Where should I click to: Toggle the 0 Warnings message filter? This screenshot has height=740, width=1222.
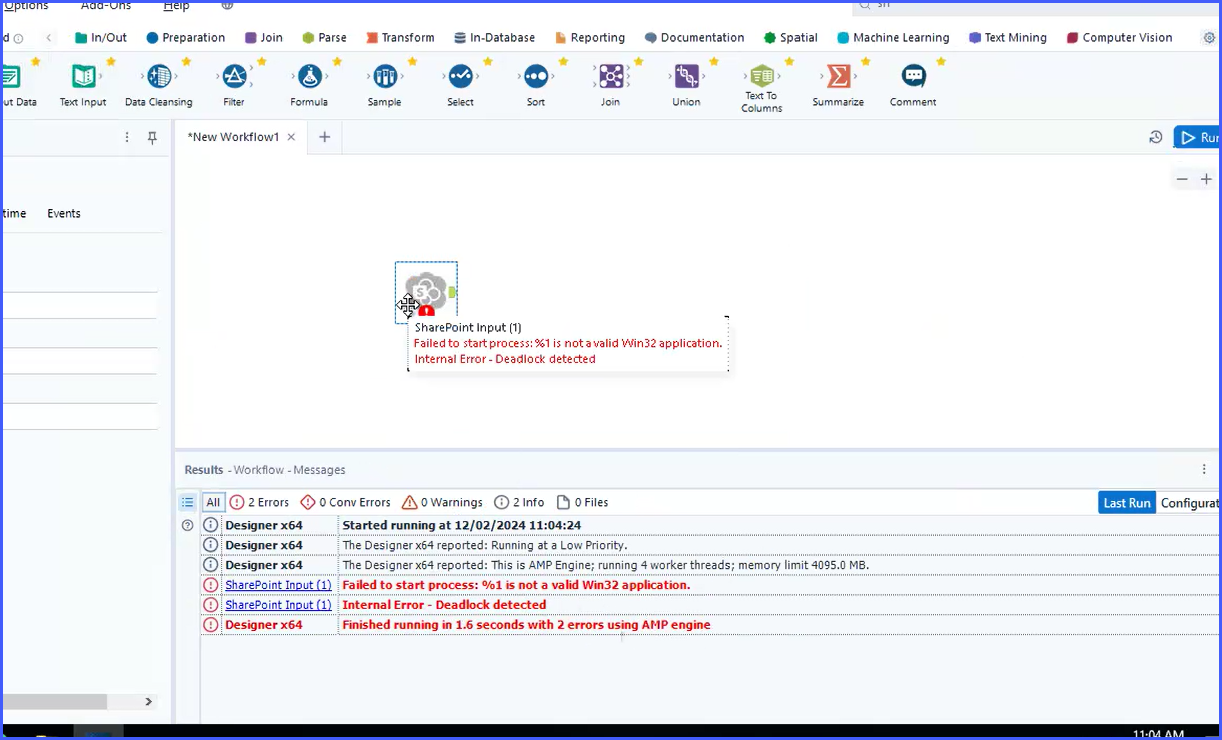tap(442, 503)
